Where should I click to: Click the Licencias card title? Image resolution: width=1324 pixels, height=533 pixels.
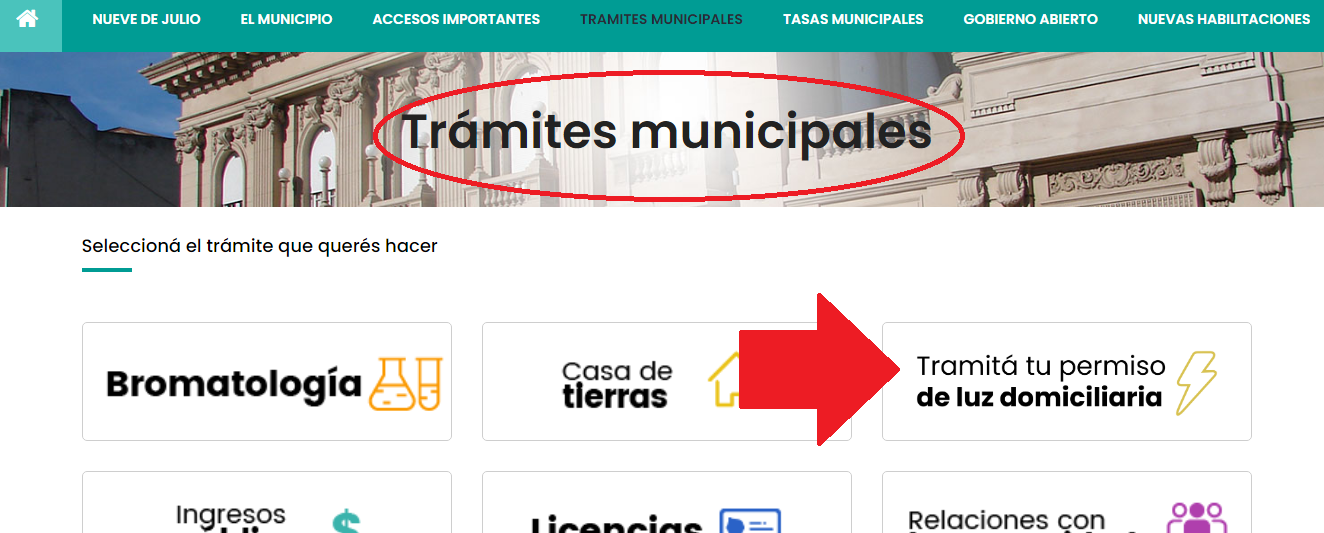[616, 524]
